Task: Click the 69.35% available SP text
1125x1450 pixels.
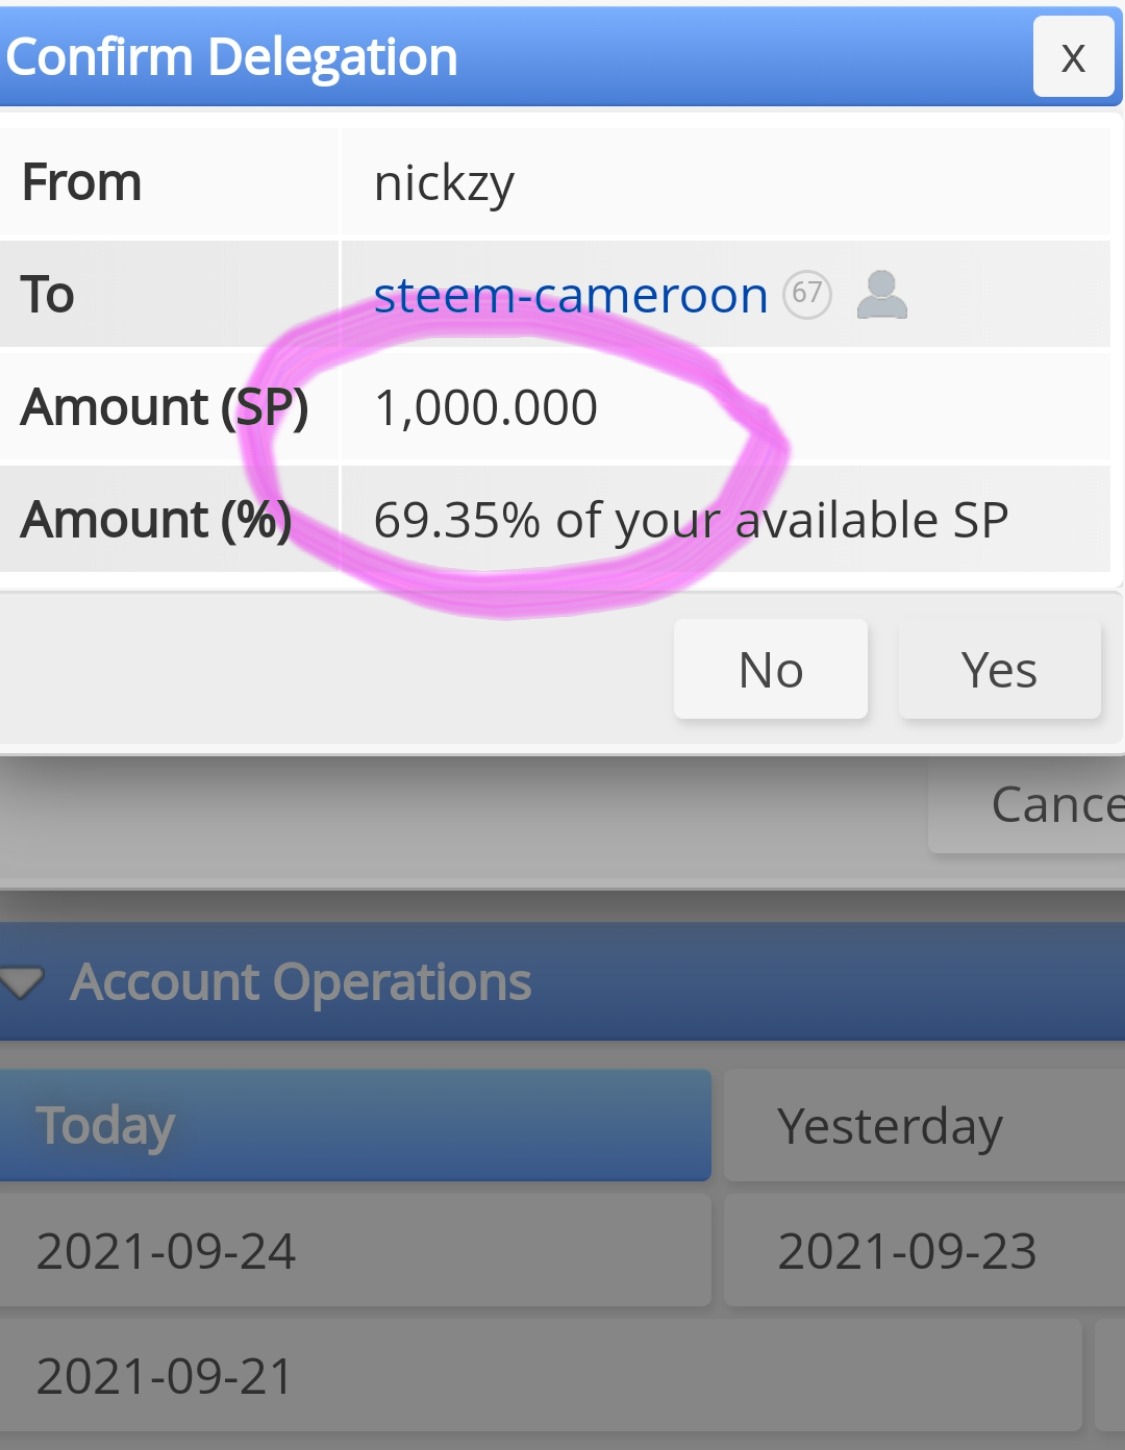Action: [x=690, y=520]
